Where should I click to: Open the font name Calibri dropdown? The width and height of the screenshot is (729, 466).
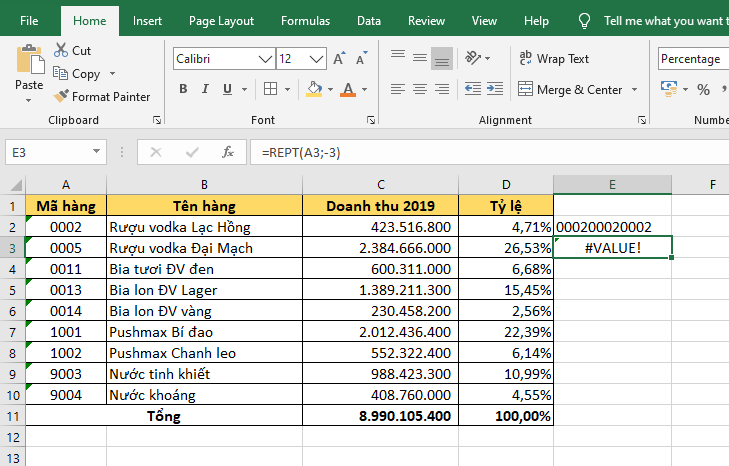pyautogui.click(x=266, y=59)
